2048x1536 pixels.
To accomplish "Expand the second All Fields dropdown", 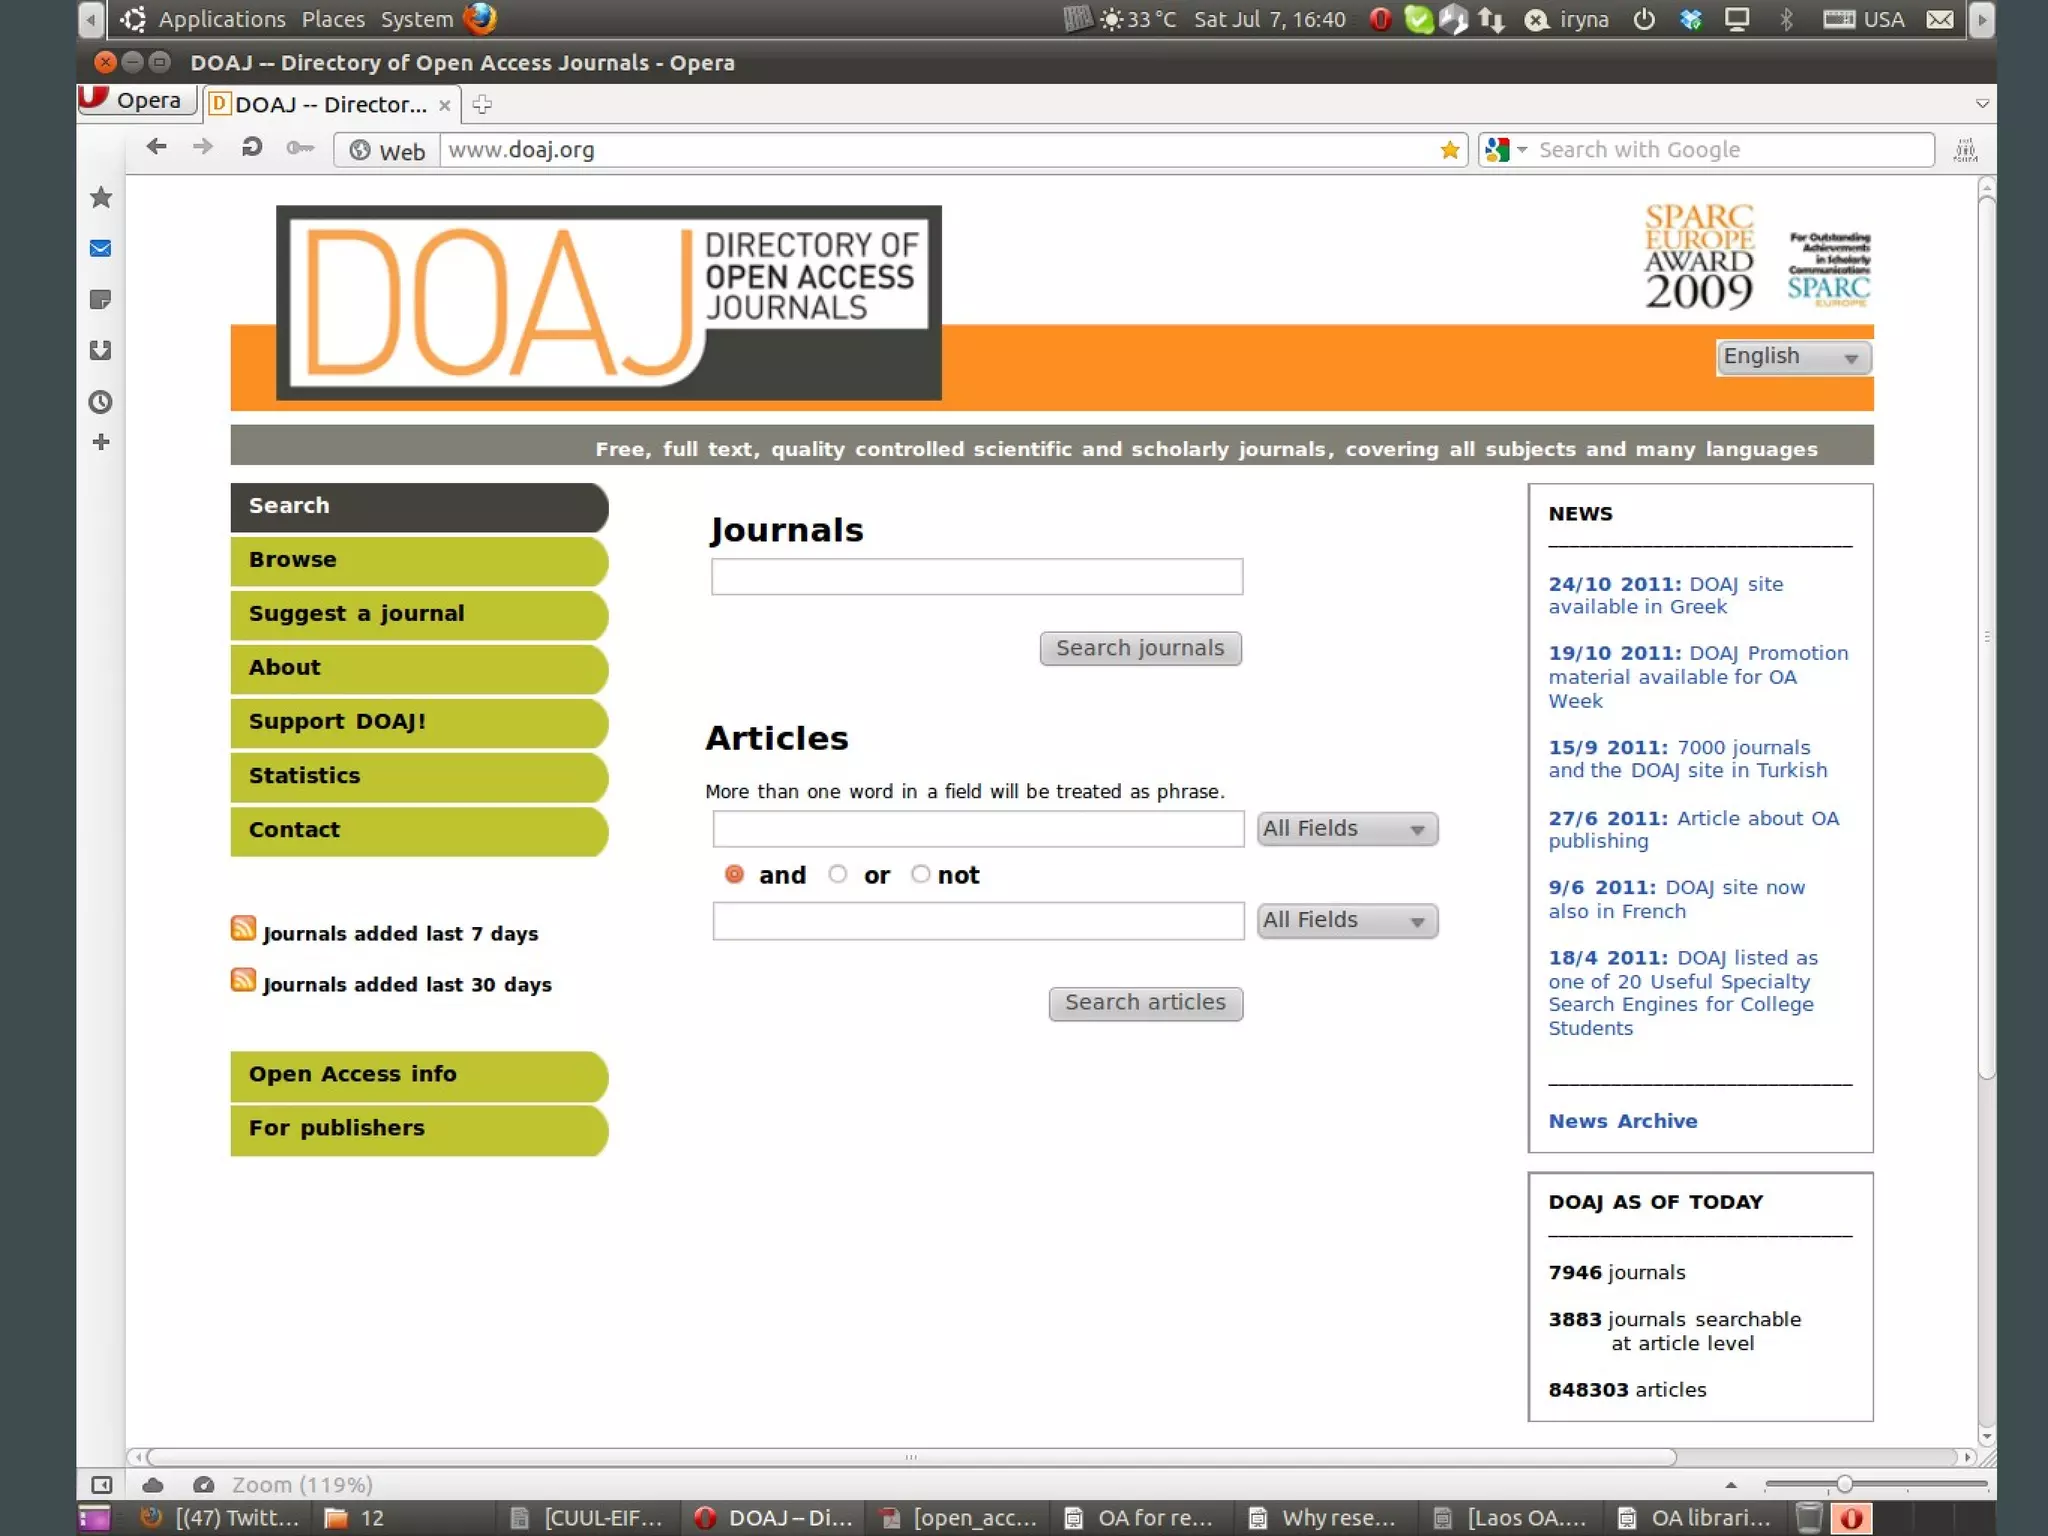I will 1346,921.
